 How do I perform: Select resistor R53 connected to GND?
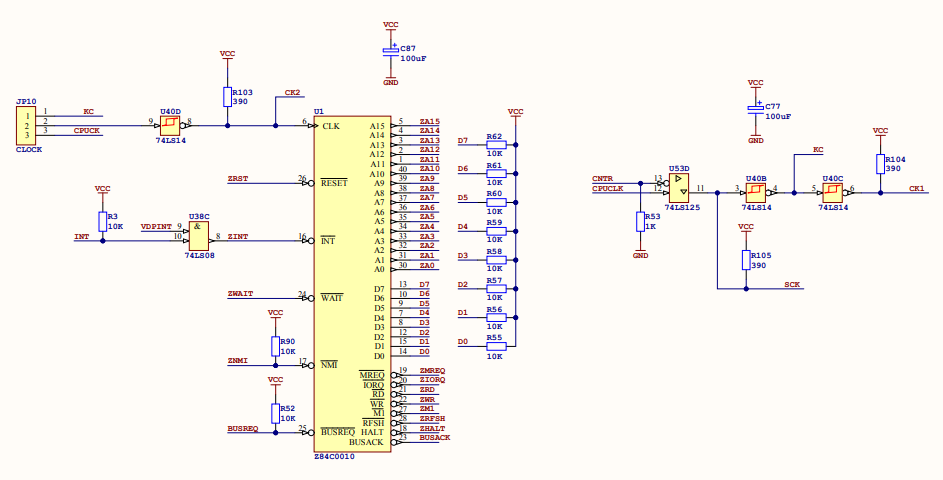coord(640,221)
